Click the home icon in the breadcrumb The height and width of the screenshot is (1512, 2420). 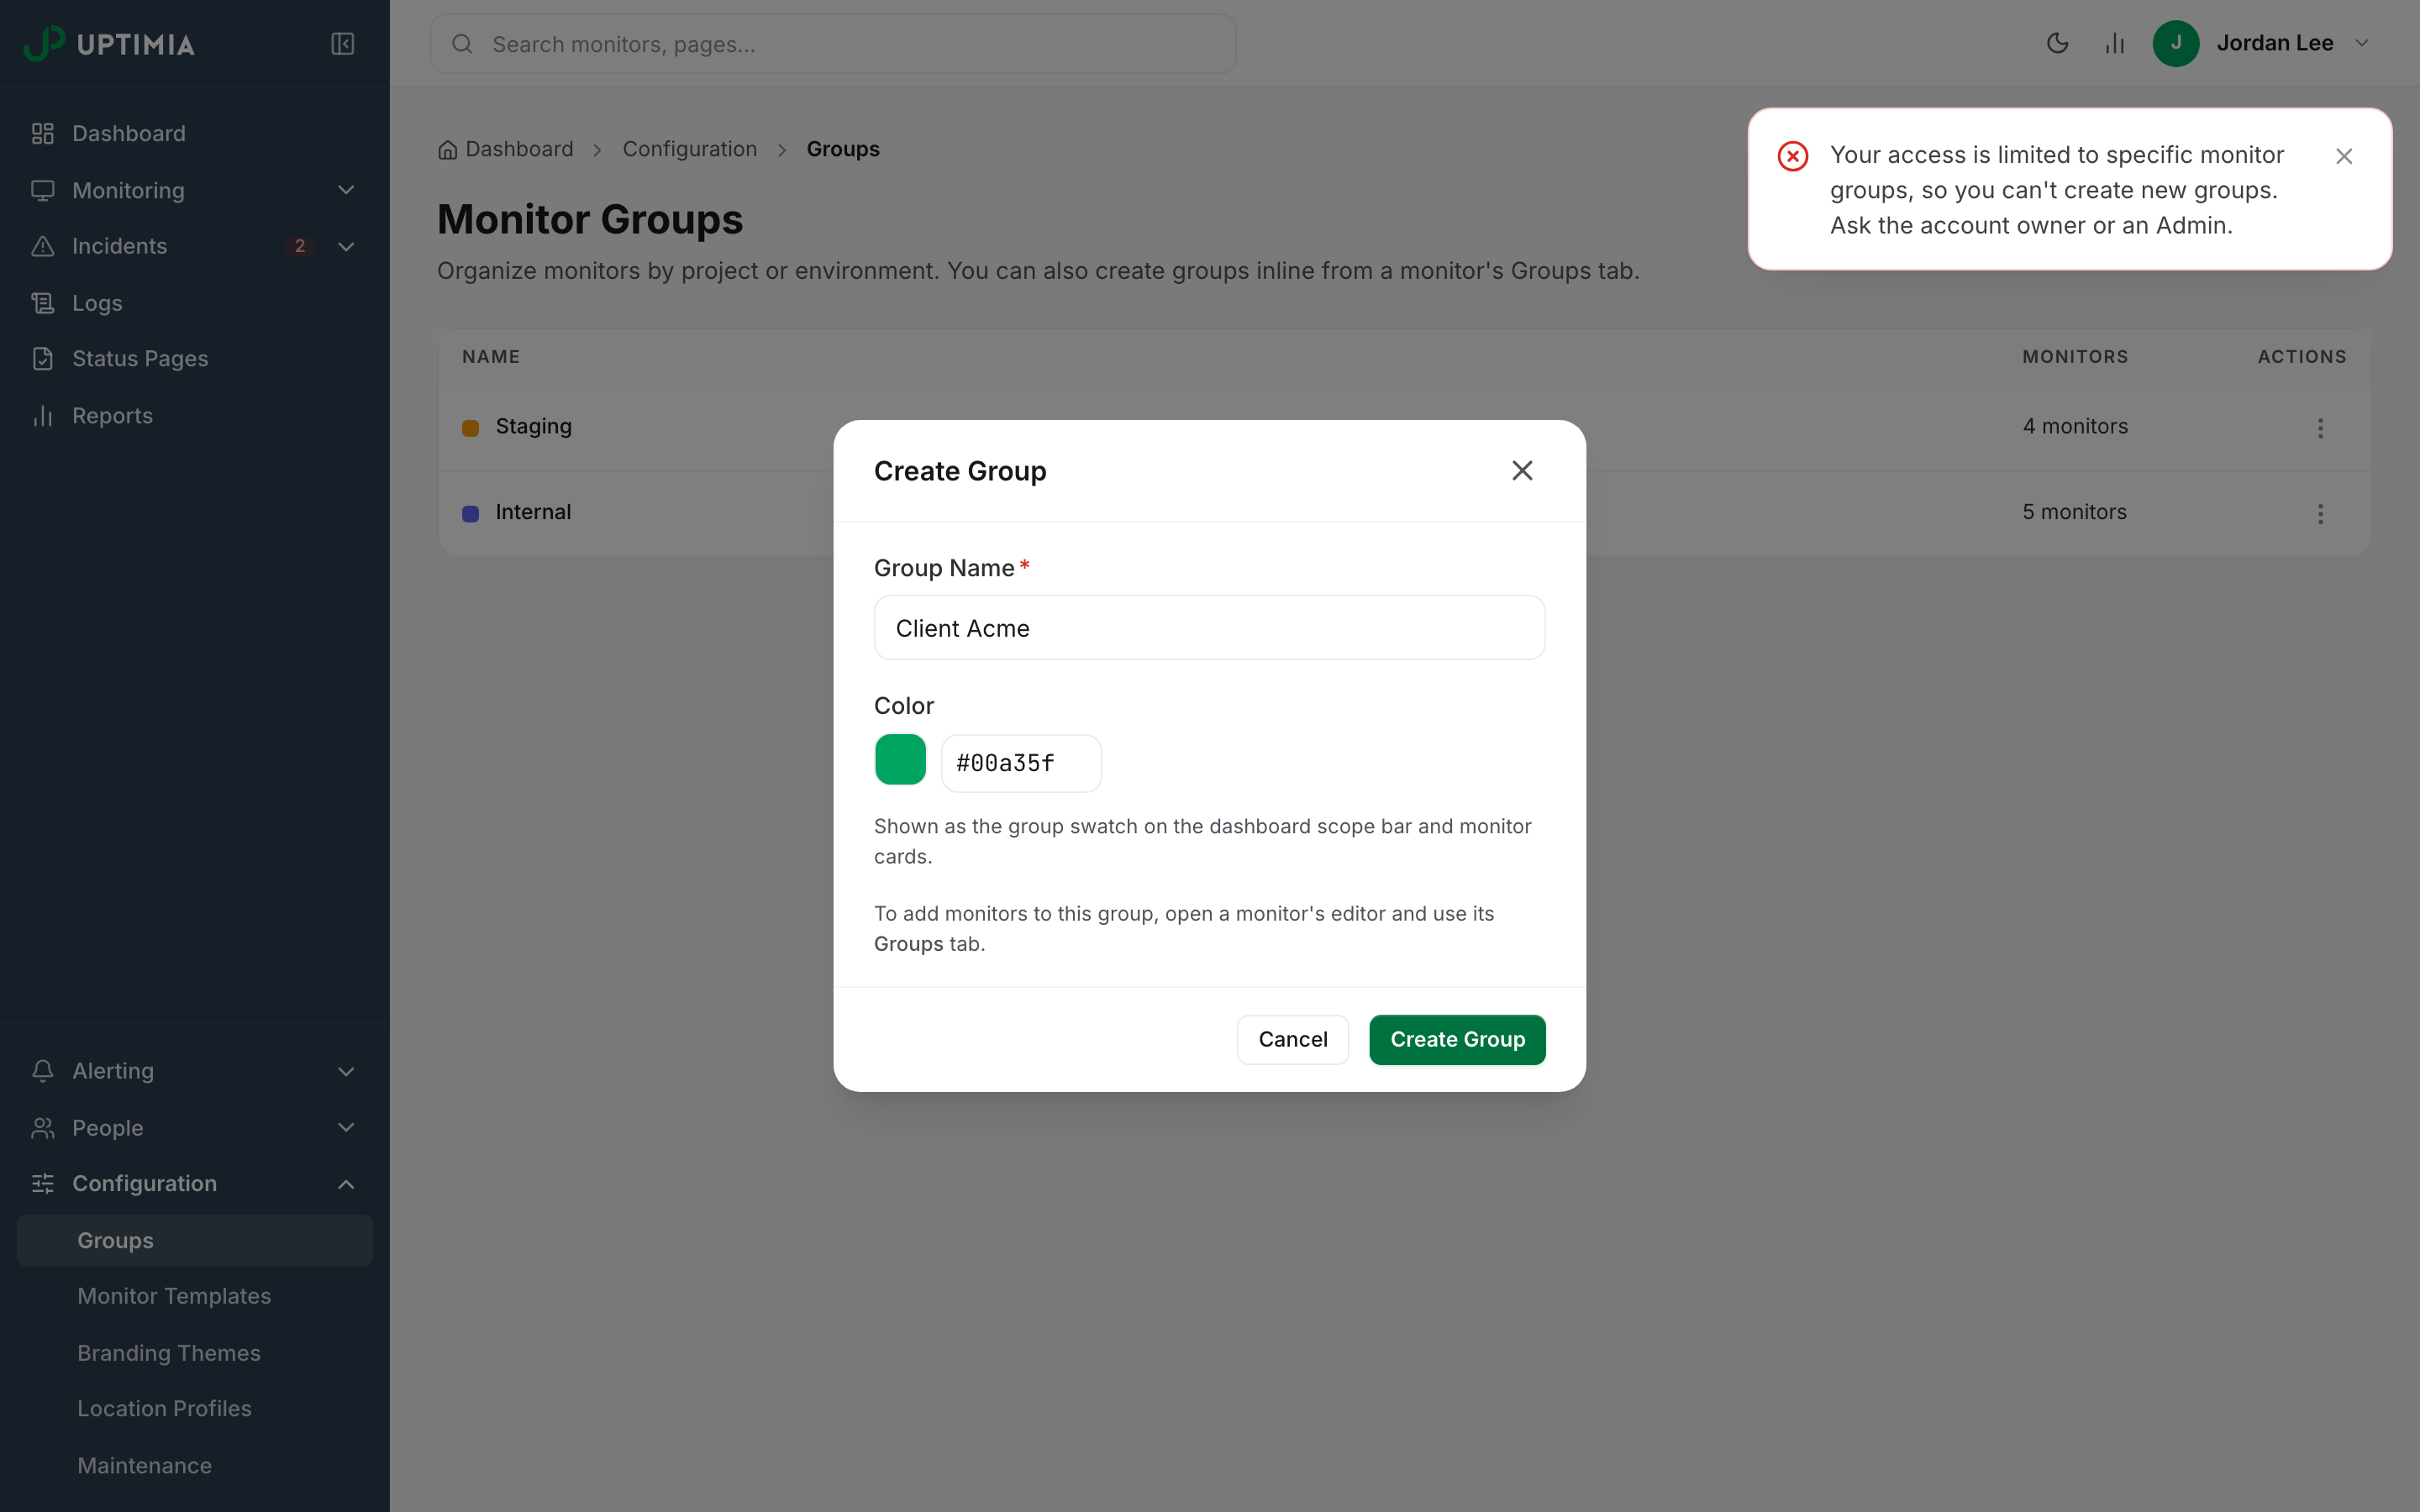pos(447,150)
